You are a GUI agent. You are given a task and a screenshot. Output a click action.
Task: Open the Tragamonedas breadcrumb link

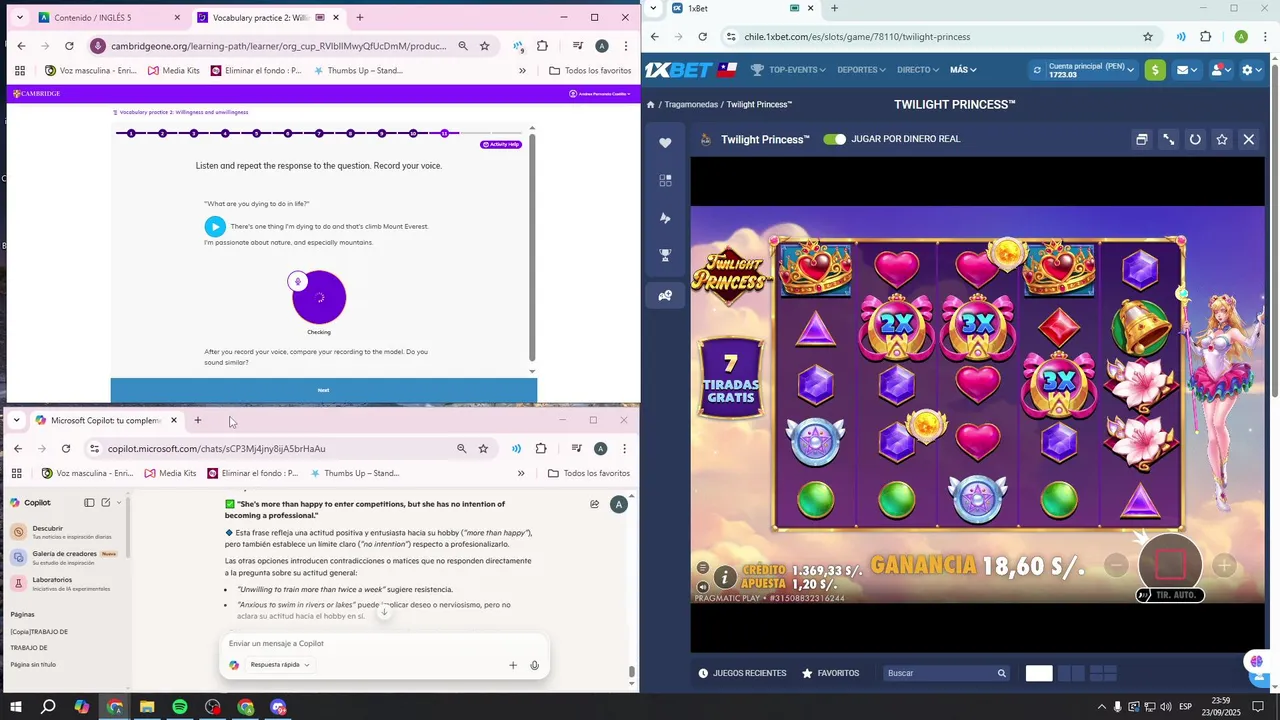tap(691, 104)
